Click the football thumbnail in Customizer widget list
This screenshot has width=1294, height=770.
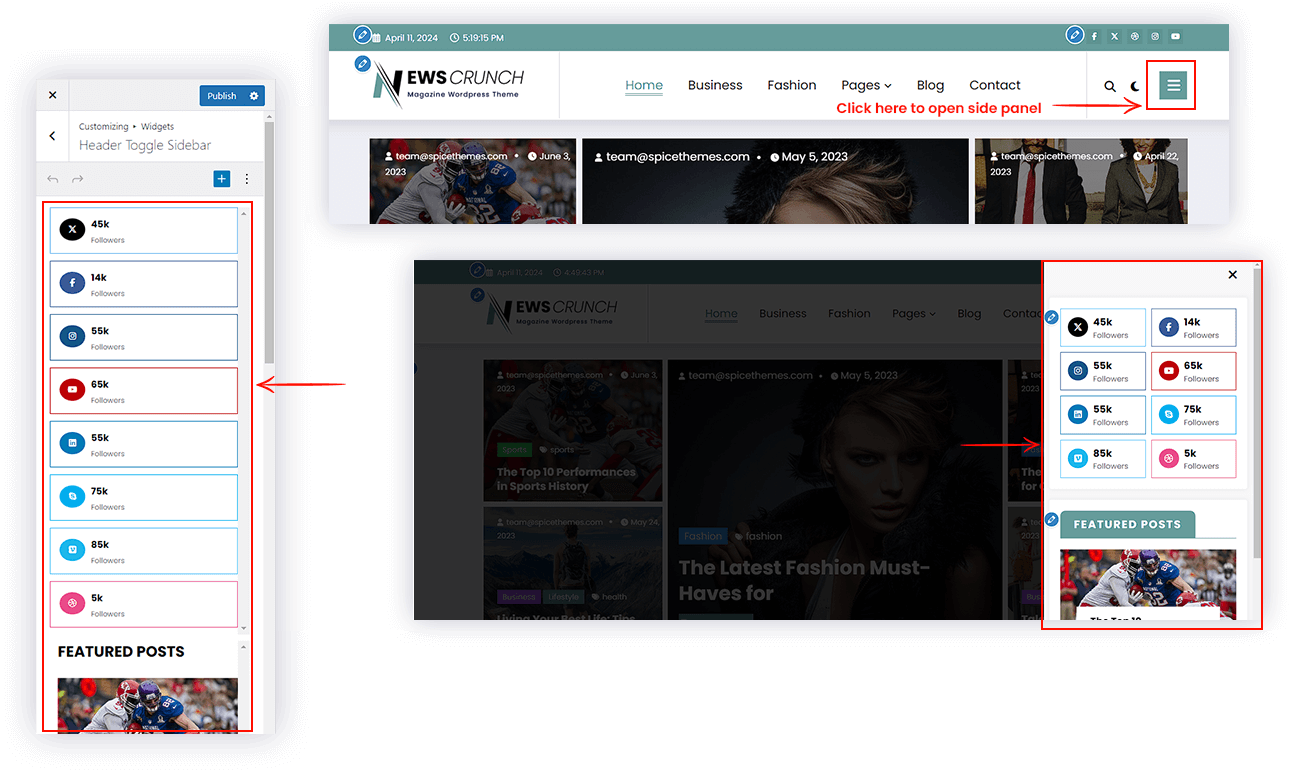pos(148,704)
